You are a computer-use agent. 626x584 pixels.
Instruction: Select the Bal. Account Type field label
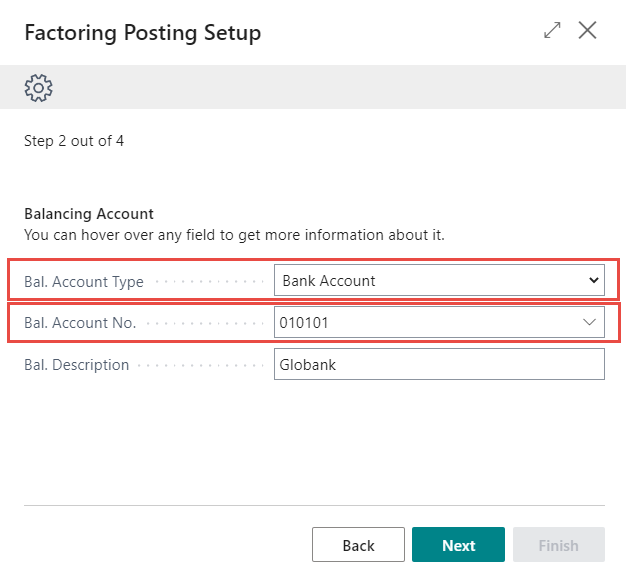coord(84,282)
